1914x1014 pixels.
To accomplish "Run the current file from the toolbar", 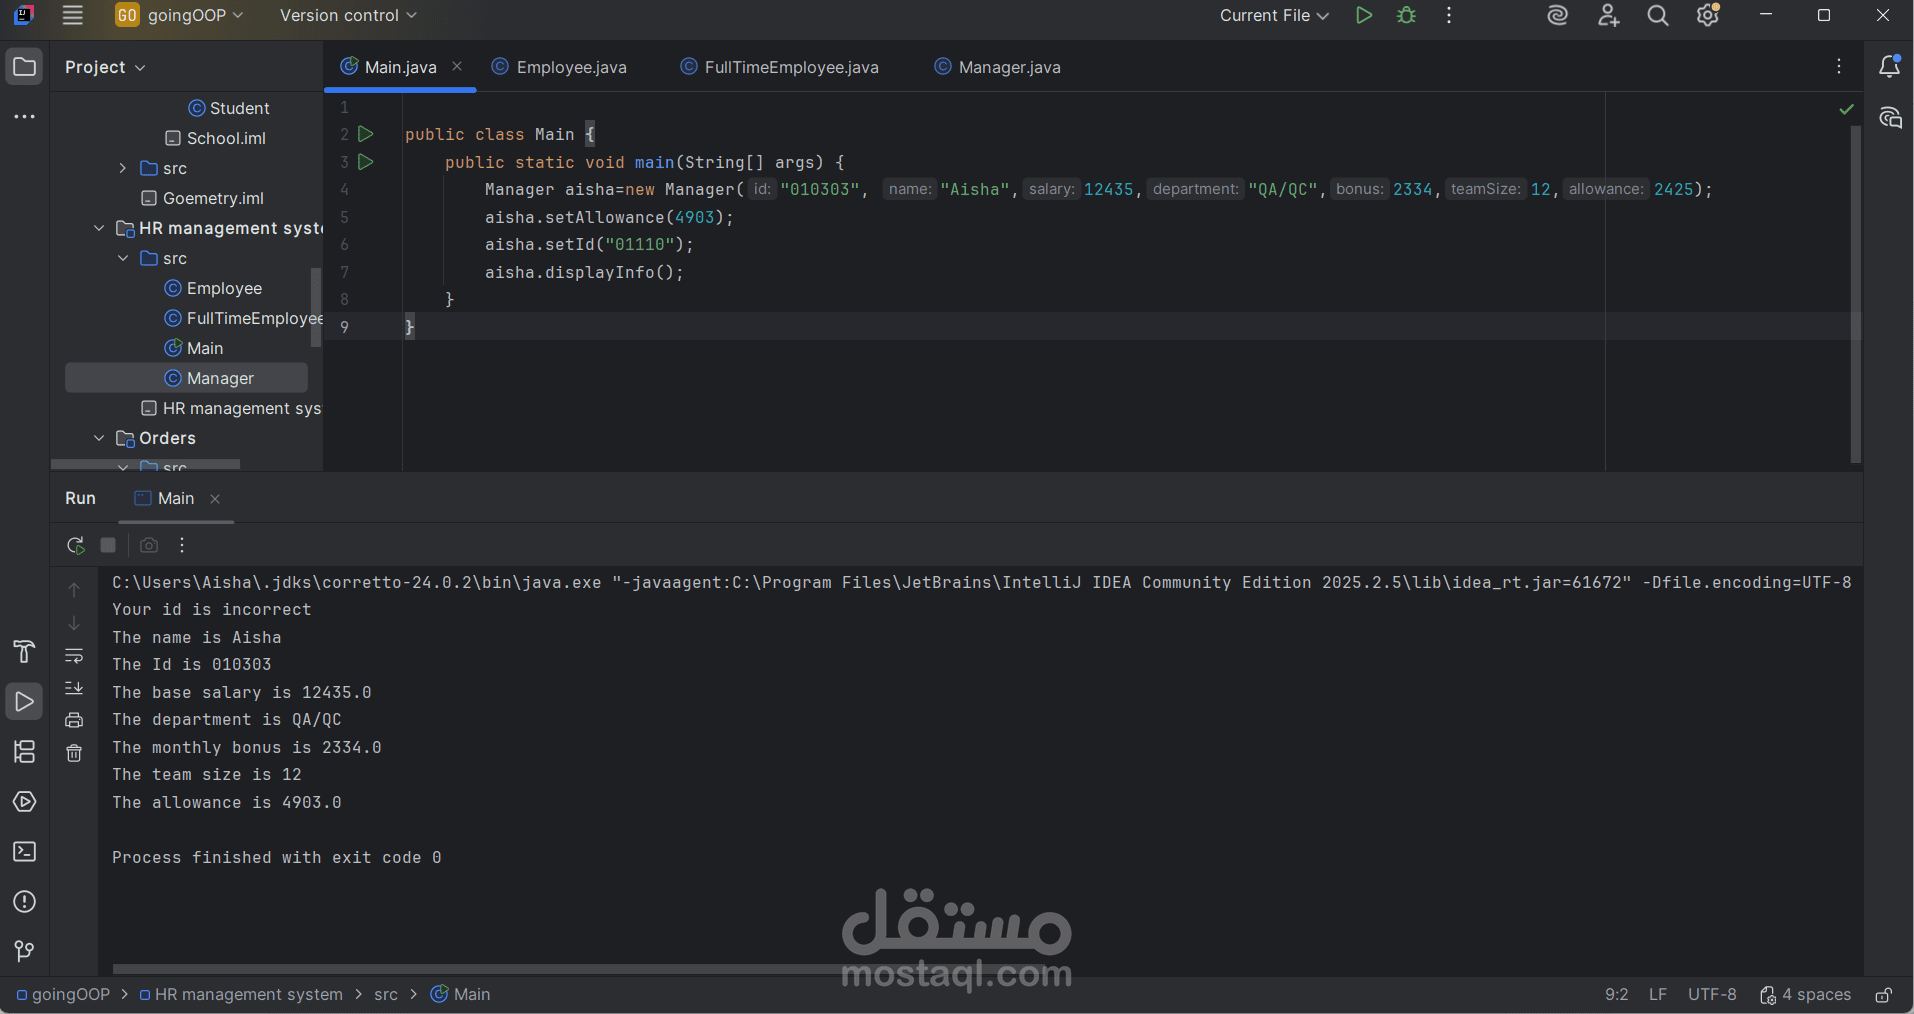I will (x=1363, y=15).
